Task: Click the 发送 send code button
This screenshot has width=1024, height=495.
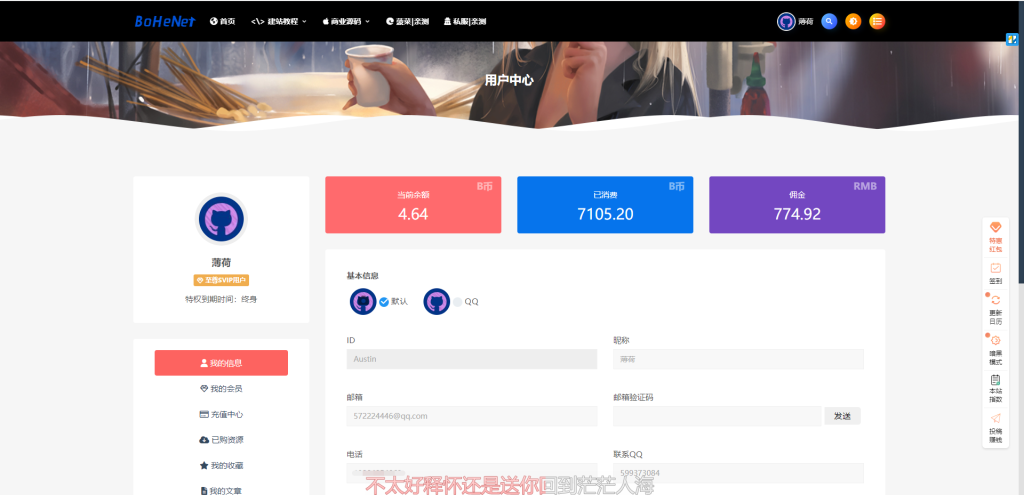Action: pos(842,416)
